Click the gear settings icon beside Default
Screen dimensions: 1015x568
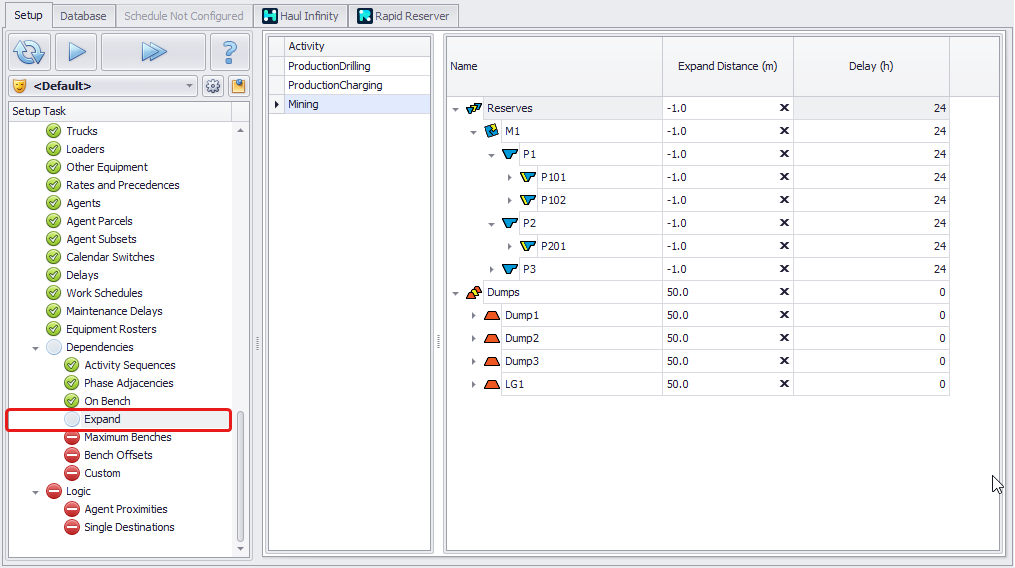point(213,86)
